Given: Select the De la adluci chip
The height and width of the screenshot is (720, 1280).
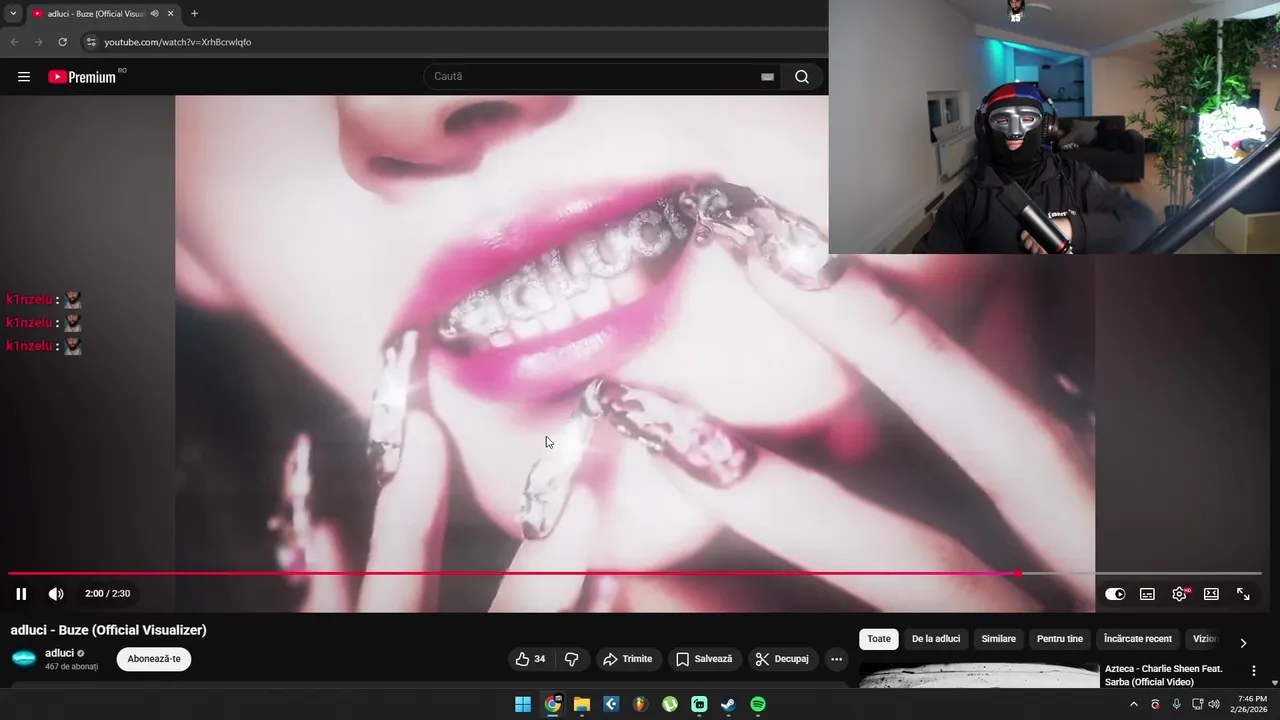Looking at the screenshot, I should coord(936,639).
